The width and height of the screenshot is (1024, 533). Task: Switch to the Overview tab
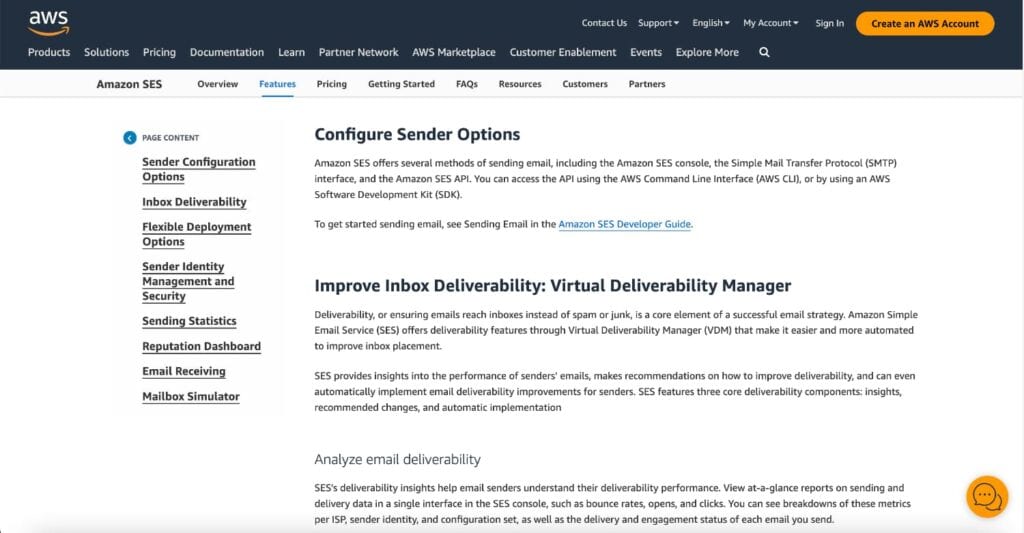217,84
